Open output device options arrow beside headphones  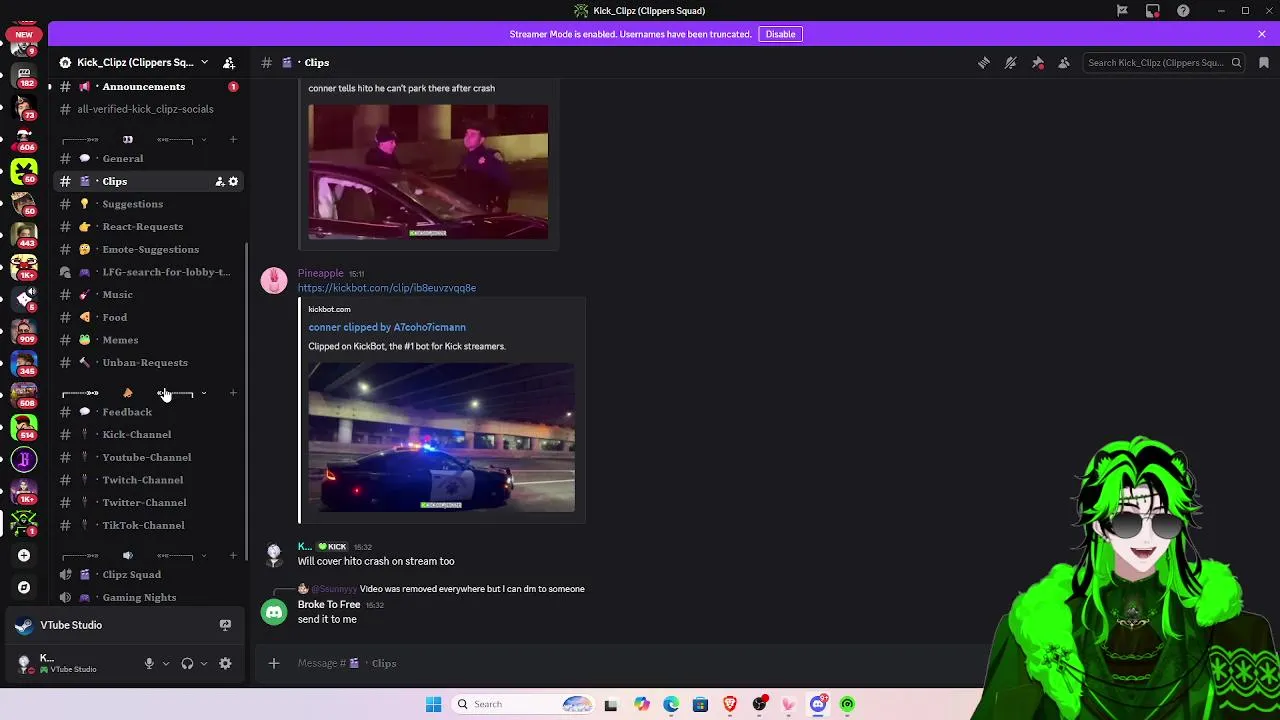point(204,663)
